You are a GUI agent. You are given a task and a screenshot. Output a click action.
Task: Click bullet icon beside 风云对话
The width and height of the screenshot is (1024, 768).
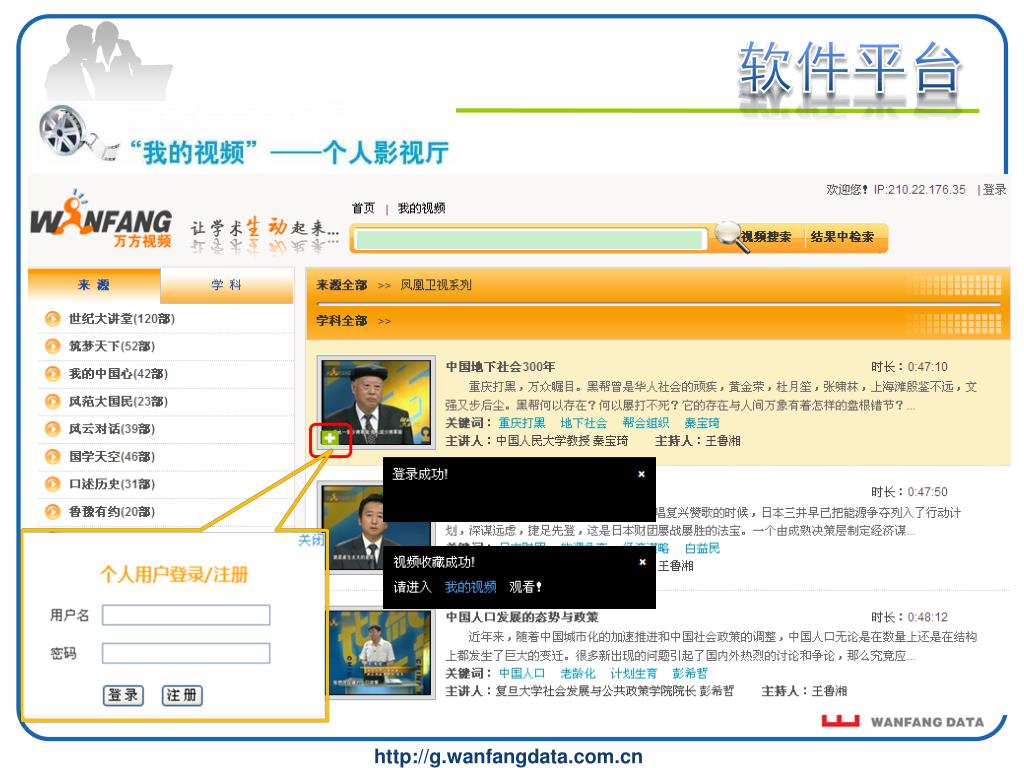[x=52, y=428]
